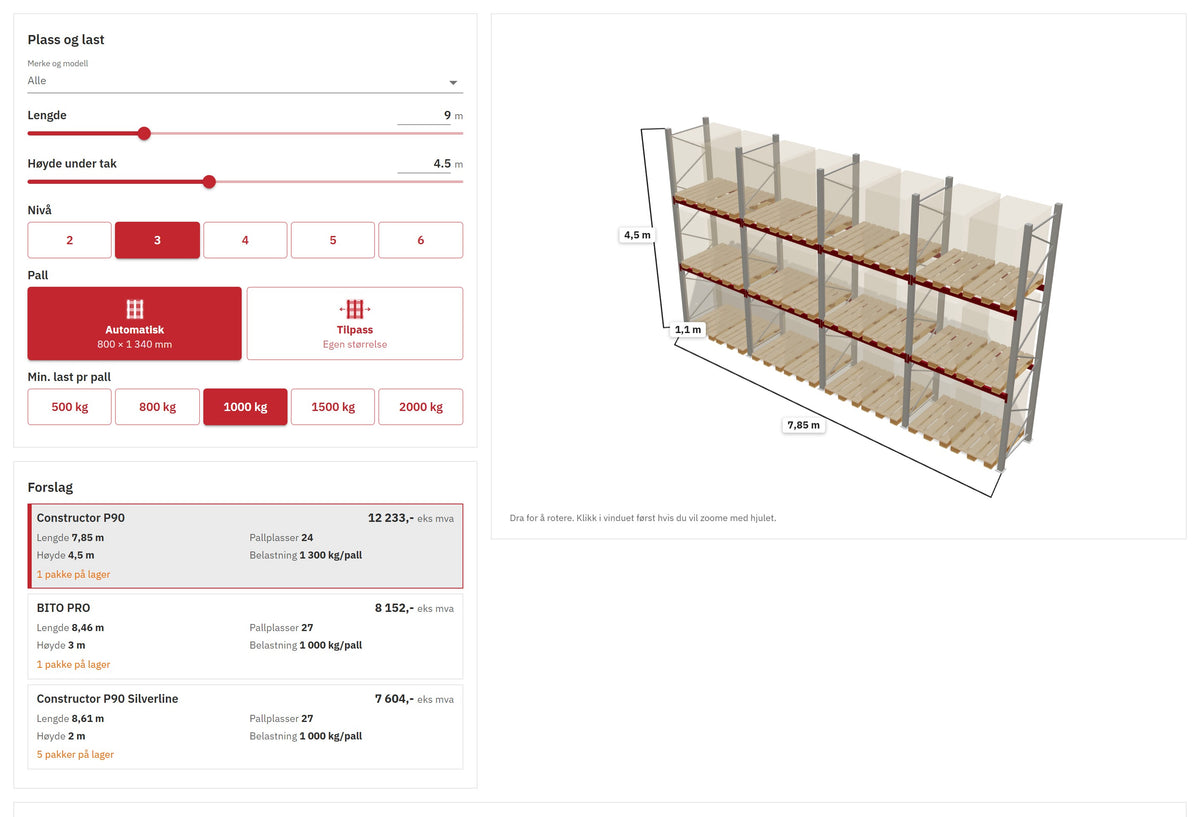
Task: Select the Constructor P90 Silverline suggestion card
Action: (245, 727)
